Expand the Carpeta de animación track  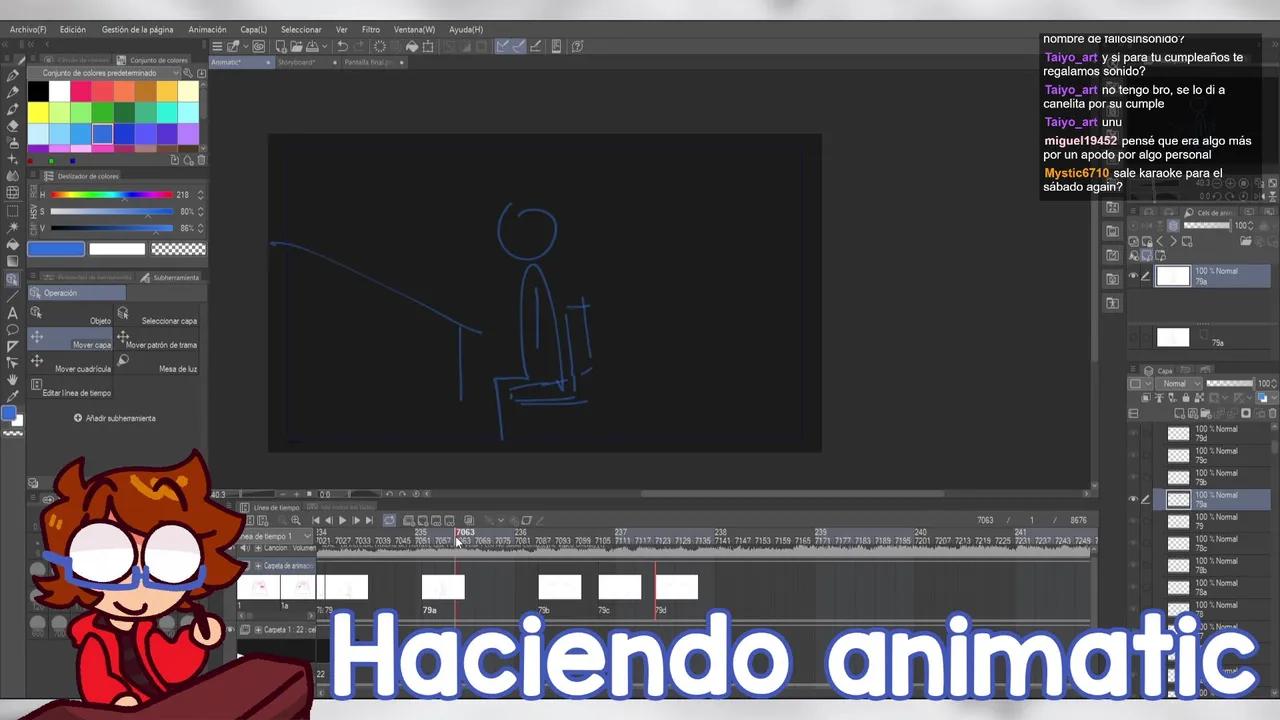pos(258,566)
